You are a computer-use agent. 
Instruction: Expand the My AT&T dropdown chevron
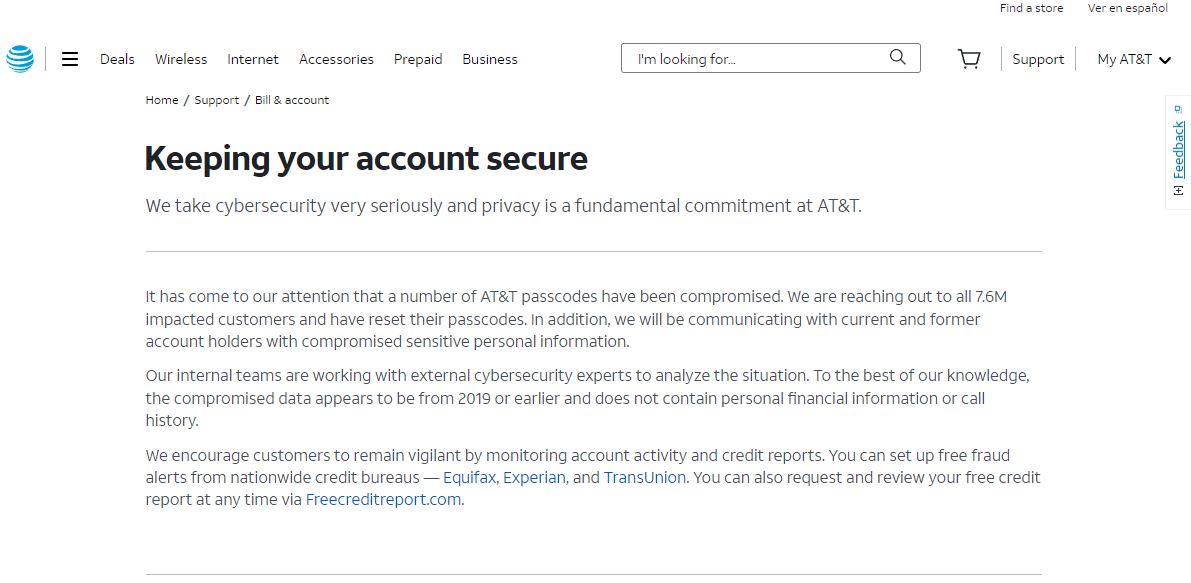pos(1165,60)
